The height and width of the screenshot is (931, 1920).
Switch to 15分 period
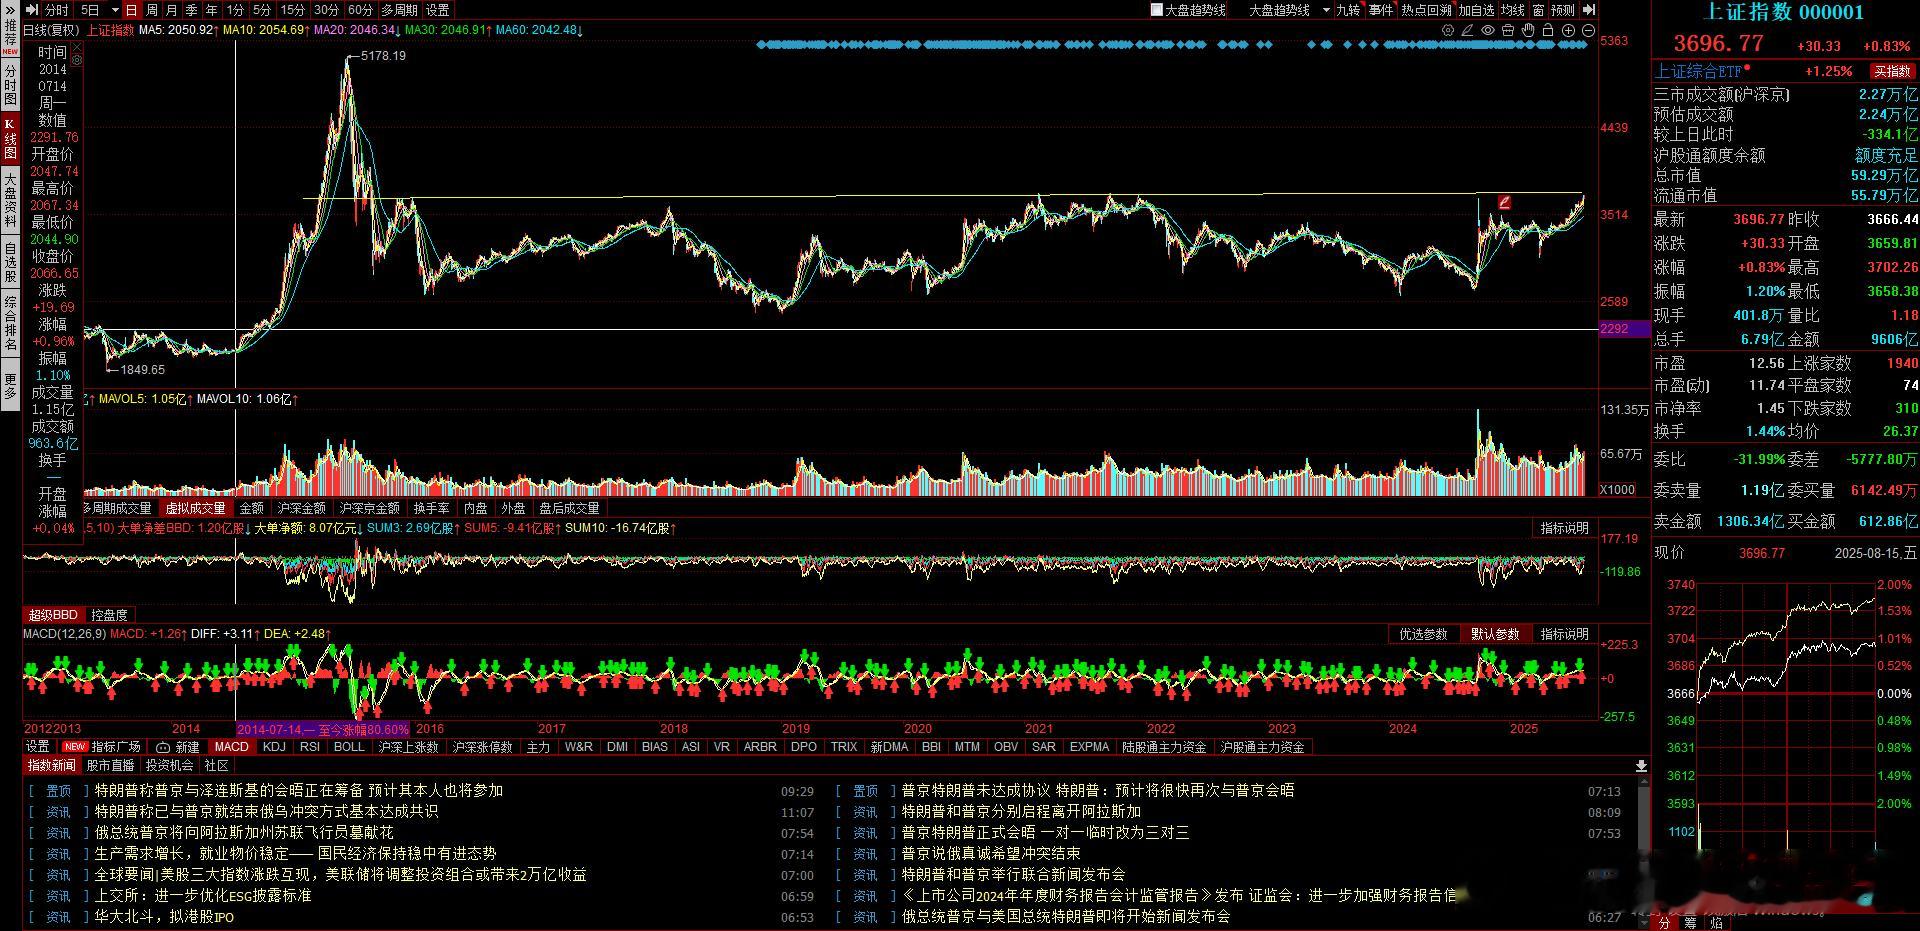click(293, 10)
